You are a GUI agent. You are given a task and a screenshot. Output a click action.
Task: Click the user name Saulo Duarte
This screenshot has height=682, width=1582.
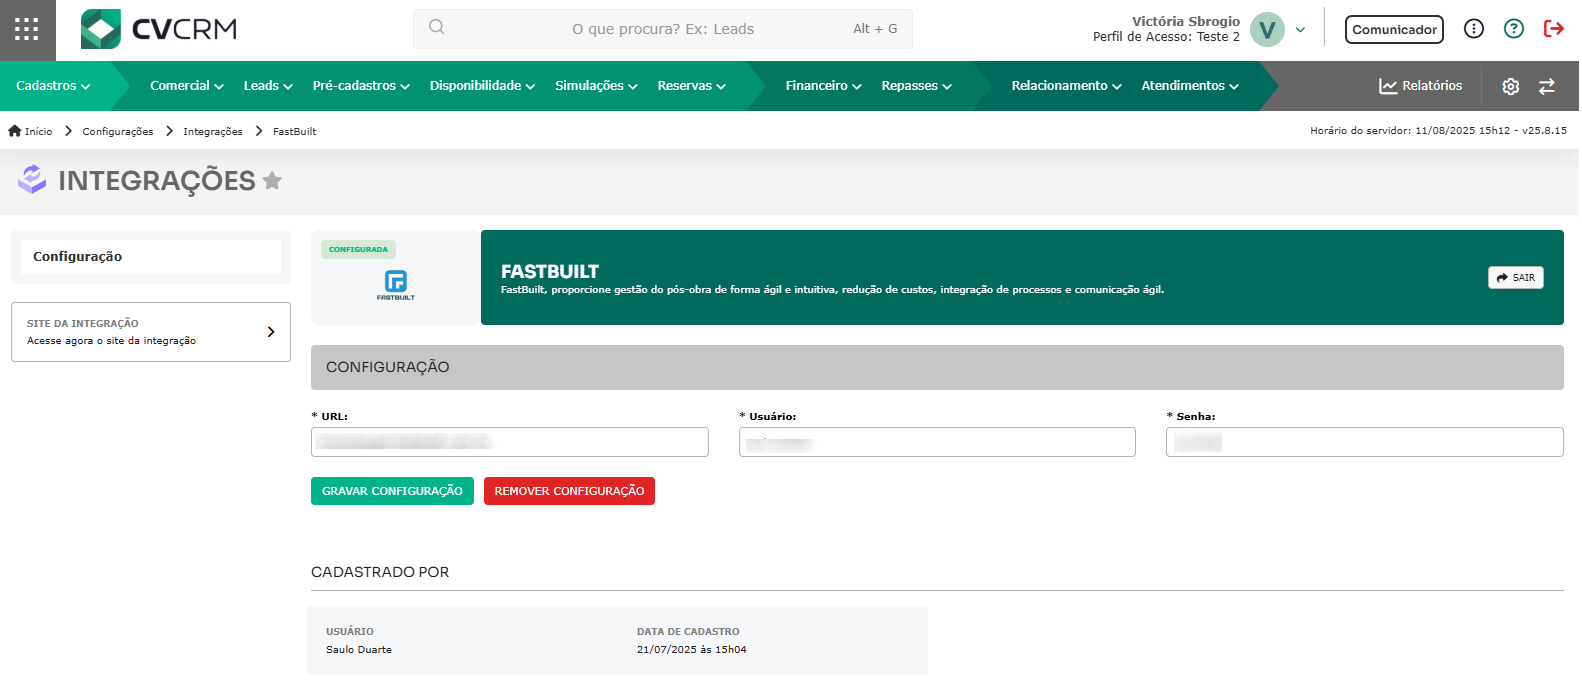[359, 650]
